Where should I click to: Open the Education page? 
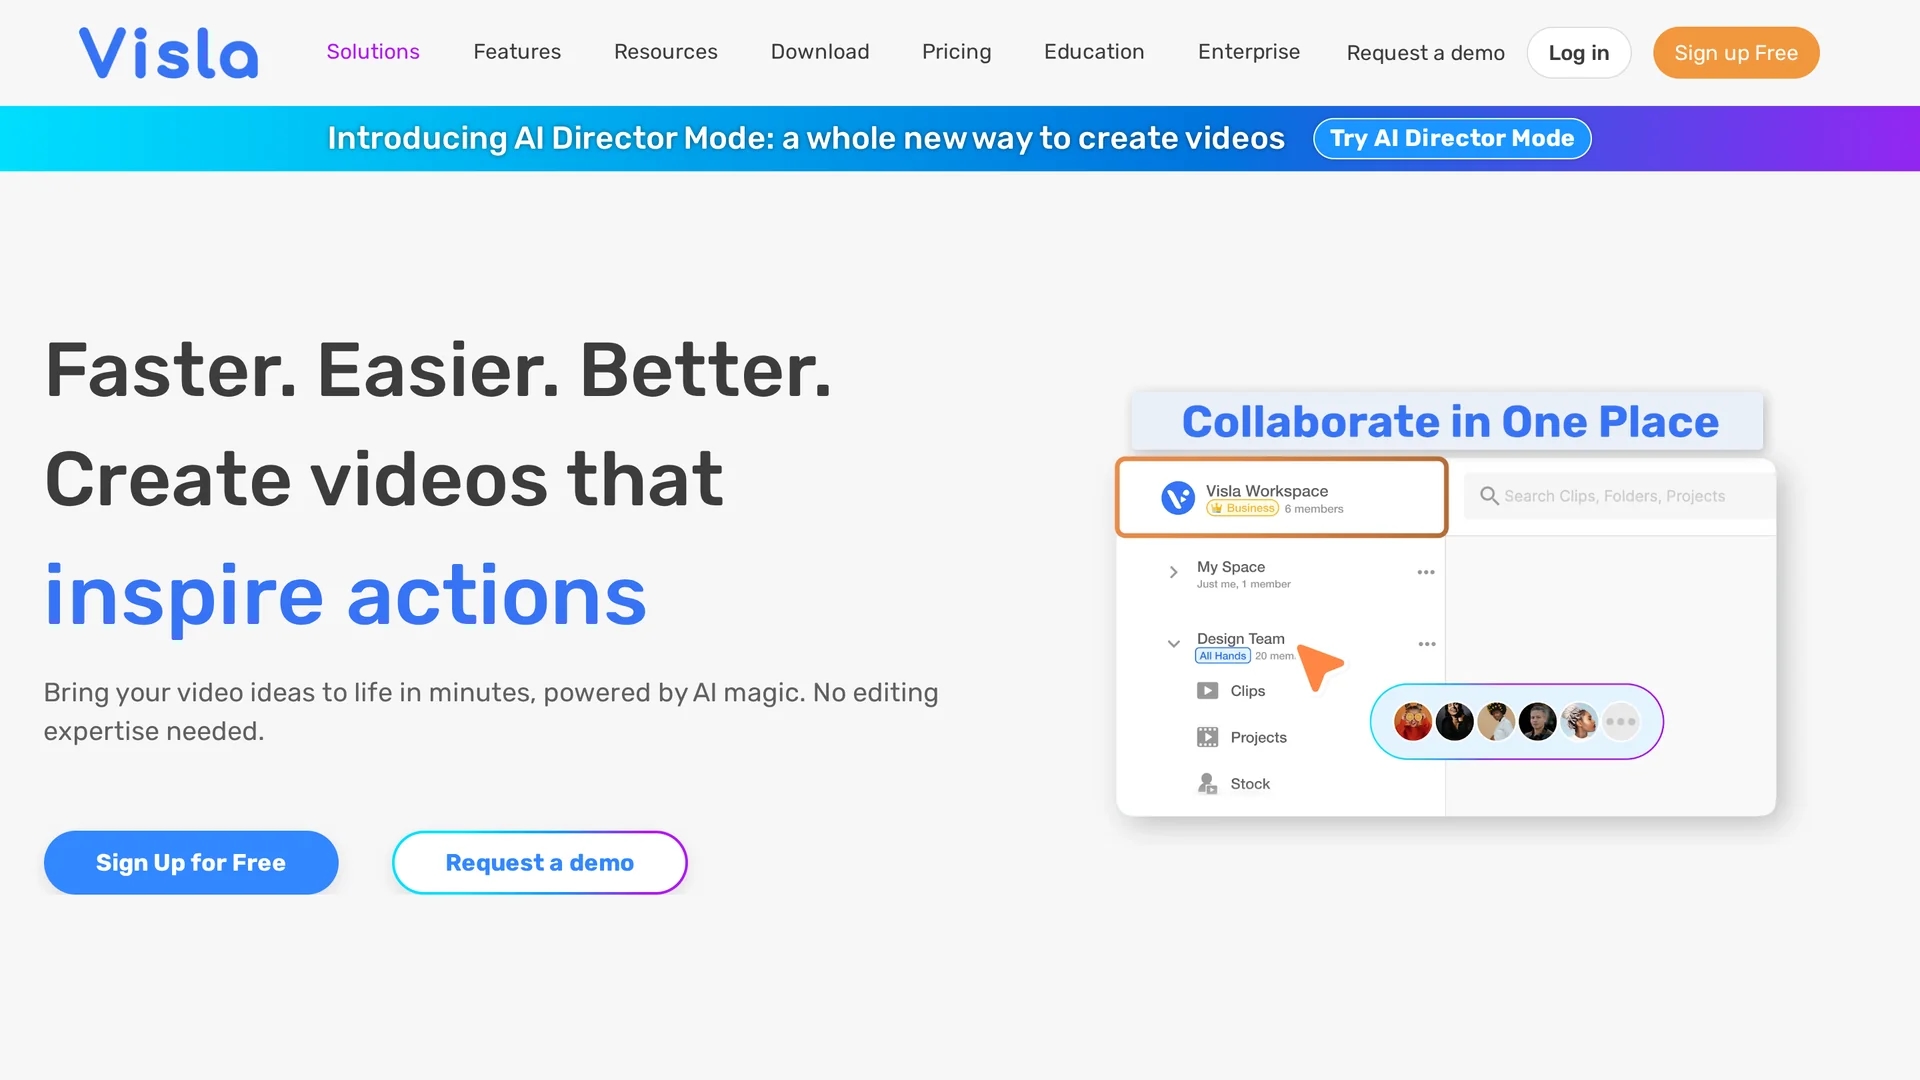point(1094,52)
